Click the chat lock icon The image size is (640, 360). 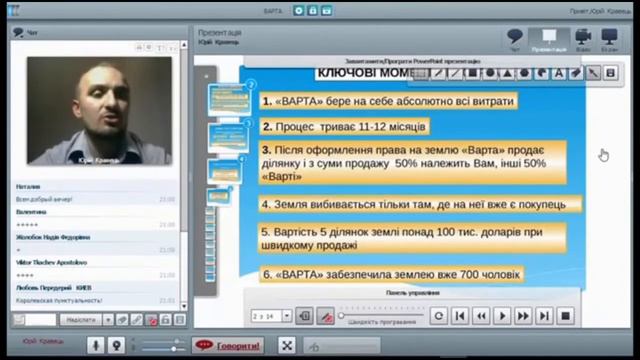point(166,320)
